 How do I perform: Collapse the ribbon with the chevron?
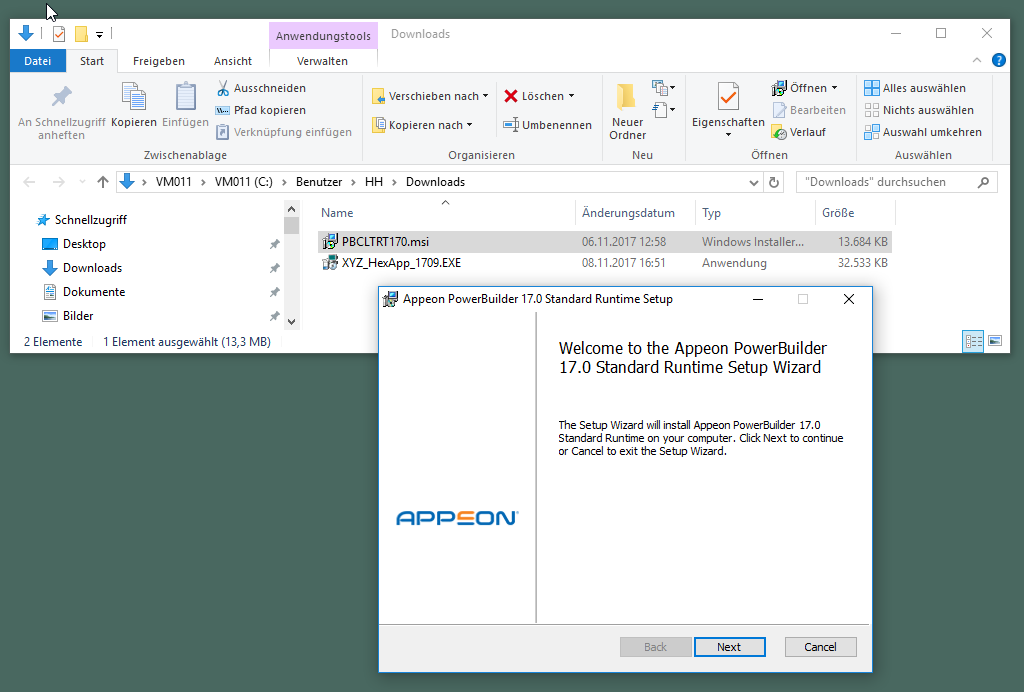pyautogui.click(x=977, y=60)
